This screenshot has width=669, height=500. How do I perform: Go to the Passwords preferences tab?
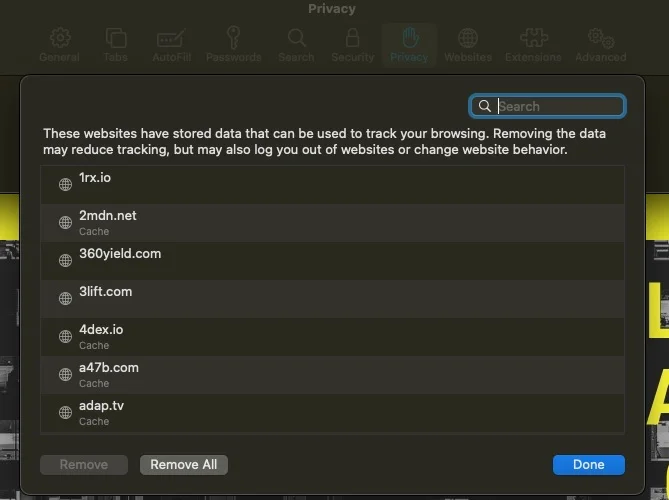[x=233, y=45]
